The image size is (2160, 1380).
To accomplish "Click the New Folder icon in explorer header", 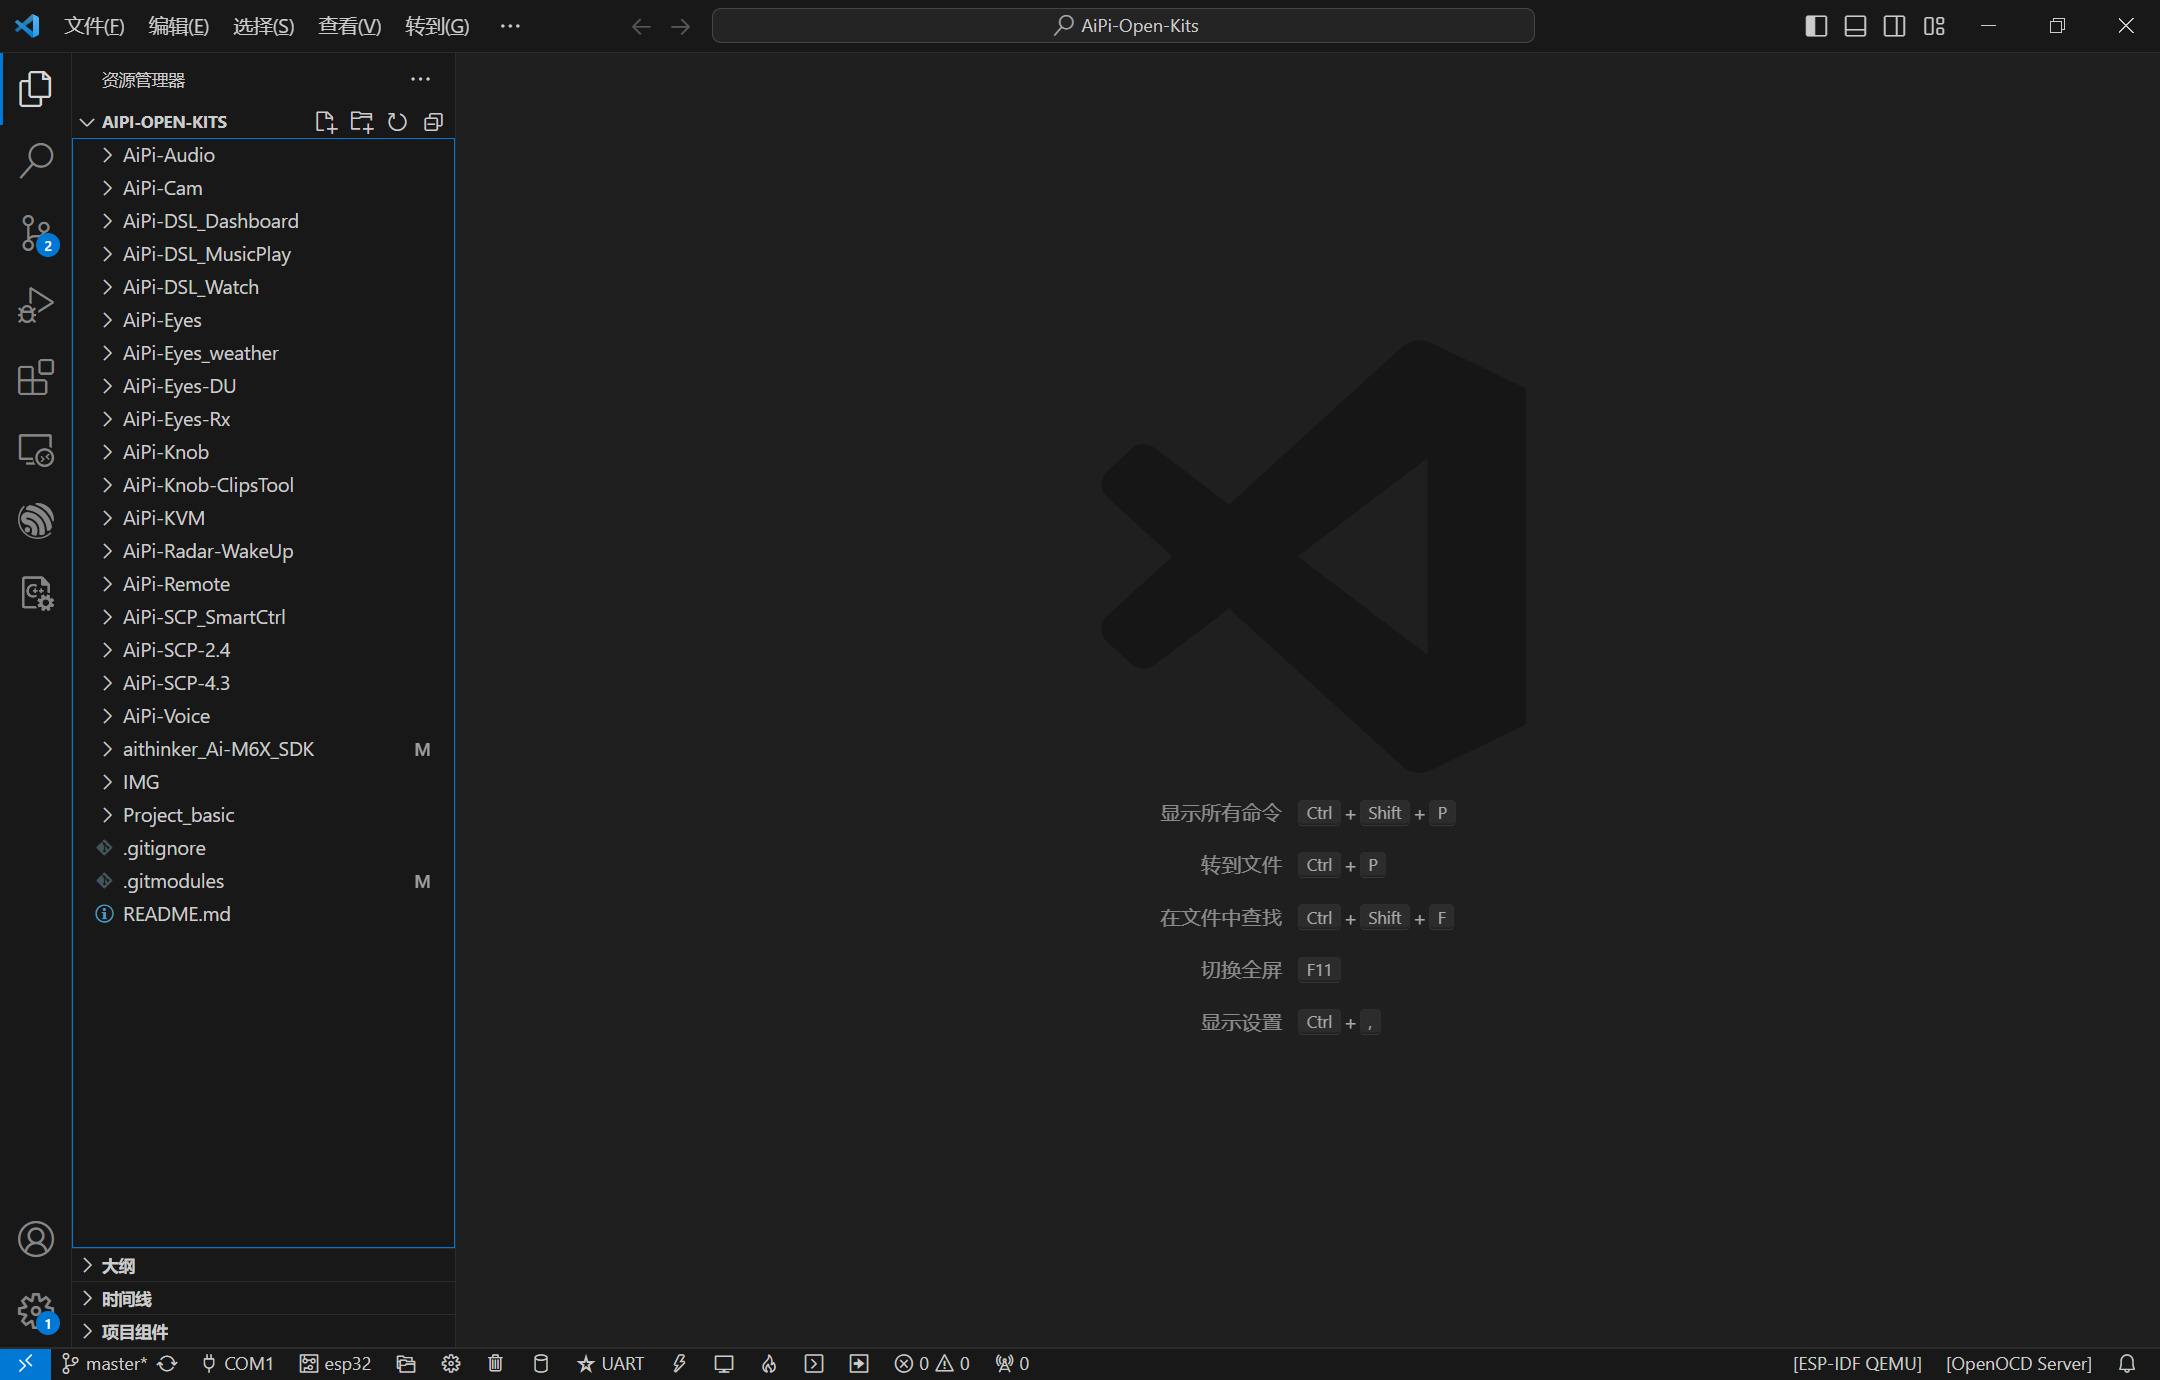I will tap(361, 122).
